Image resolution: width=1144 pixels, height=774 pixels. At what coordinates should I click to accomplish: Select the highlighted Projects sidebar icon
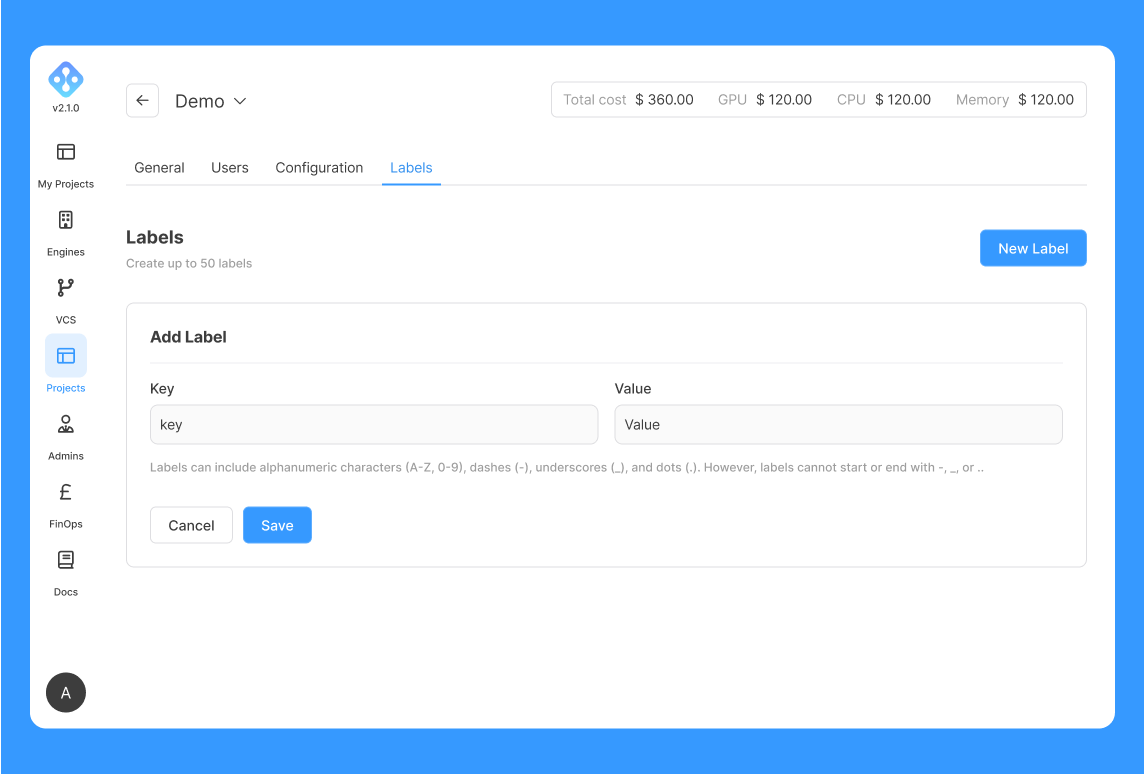point(66,355)
